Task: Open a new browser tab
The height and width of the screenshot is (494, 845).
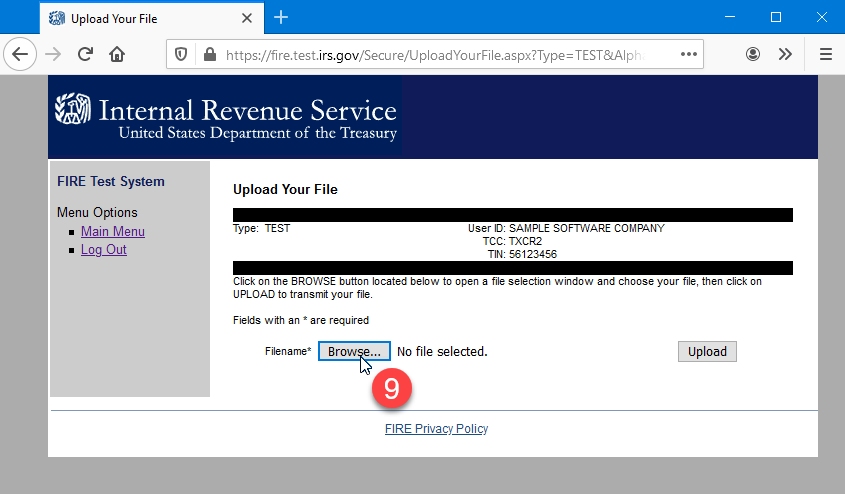Action: (281, 18)
